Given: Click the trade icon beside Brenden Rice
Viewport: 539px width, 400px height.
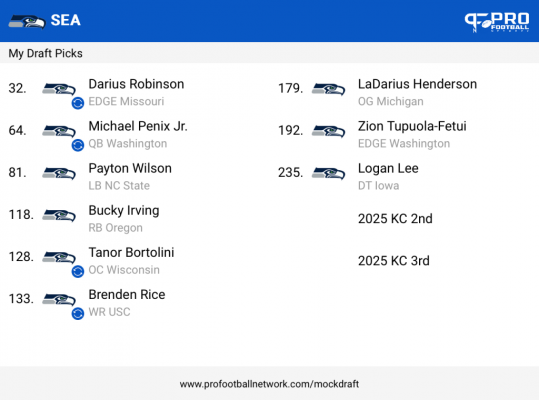Looking at the screenshot, I should pyautogui.click(x=78, y=313).
